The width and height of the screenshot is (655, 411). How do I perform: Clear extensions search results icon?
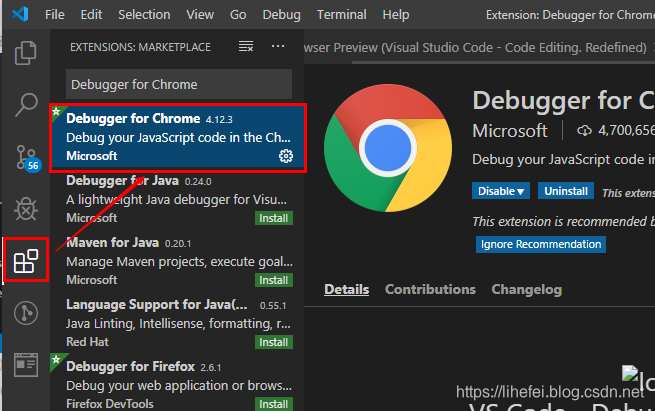tap(246, 46)
